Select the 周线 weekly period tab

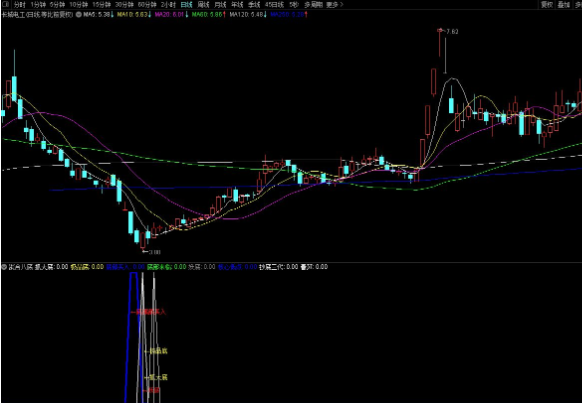coord(203,5)
